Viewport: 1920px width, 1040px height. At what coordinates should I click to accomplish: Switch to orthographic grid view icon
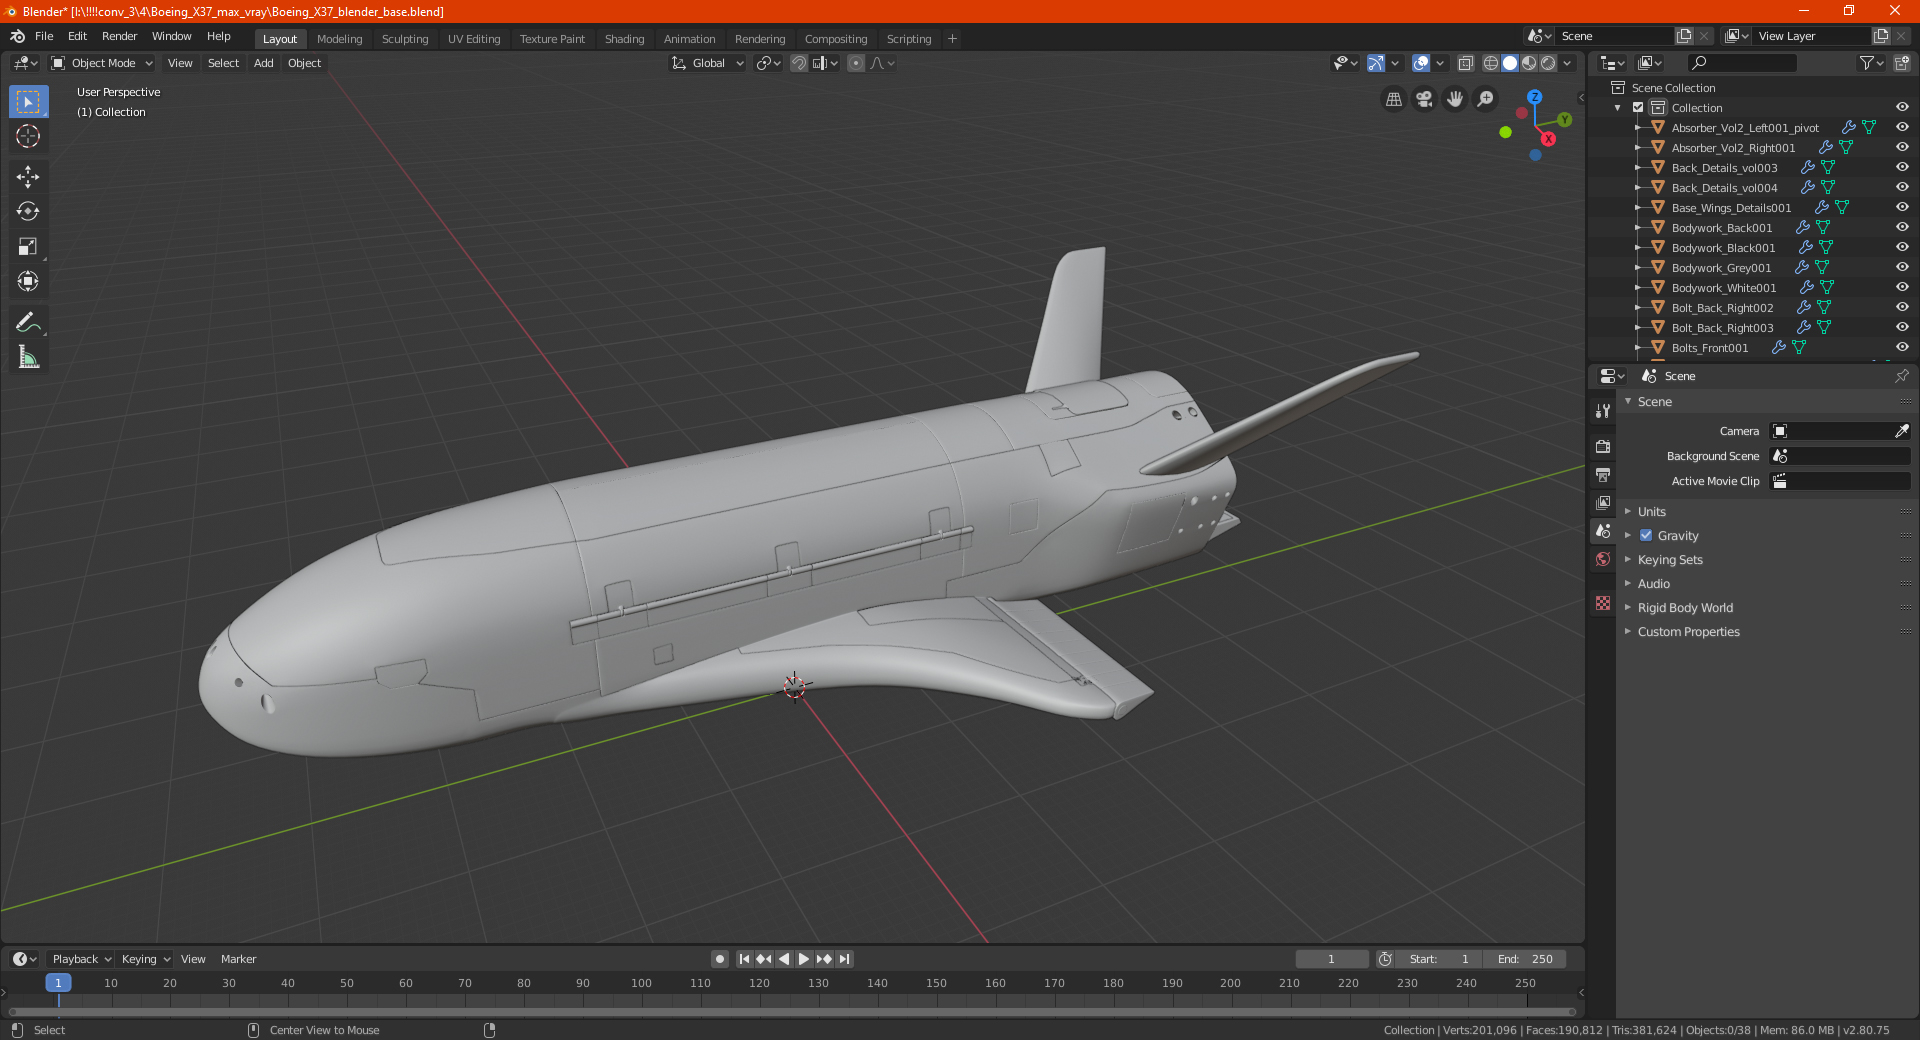1393,99
